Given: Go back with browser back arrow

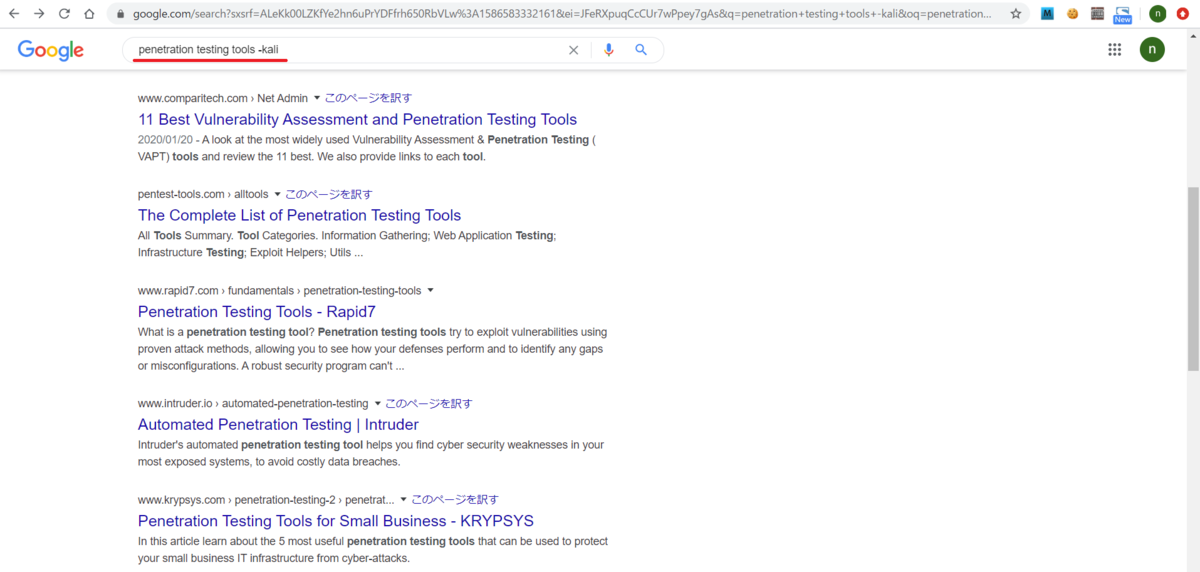Looking at the screenshot, I should 14,14.
